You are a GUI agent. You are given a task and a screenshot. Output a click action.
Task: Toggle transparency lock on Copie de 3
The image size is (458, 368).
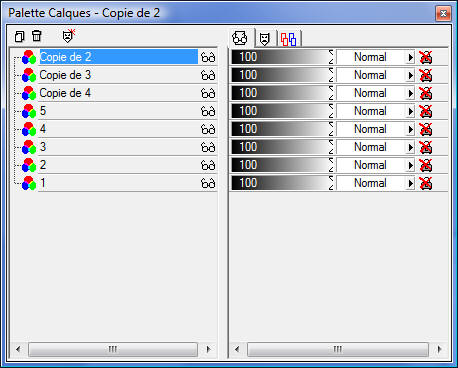point(426,75)
